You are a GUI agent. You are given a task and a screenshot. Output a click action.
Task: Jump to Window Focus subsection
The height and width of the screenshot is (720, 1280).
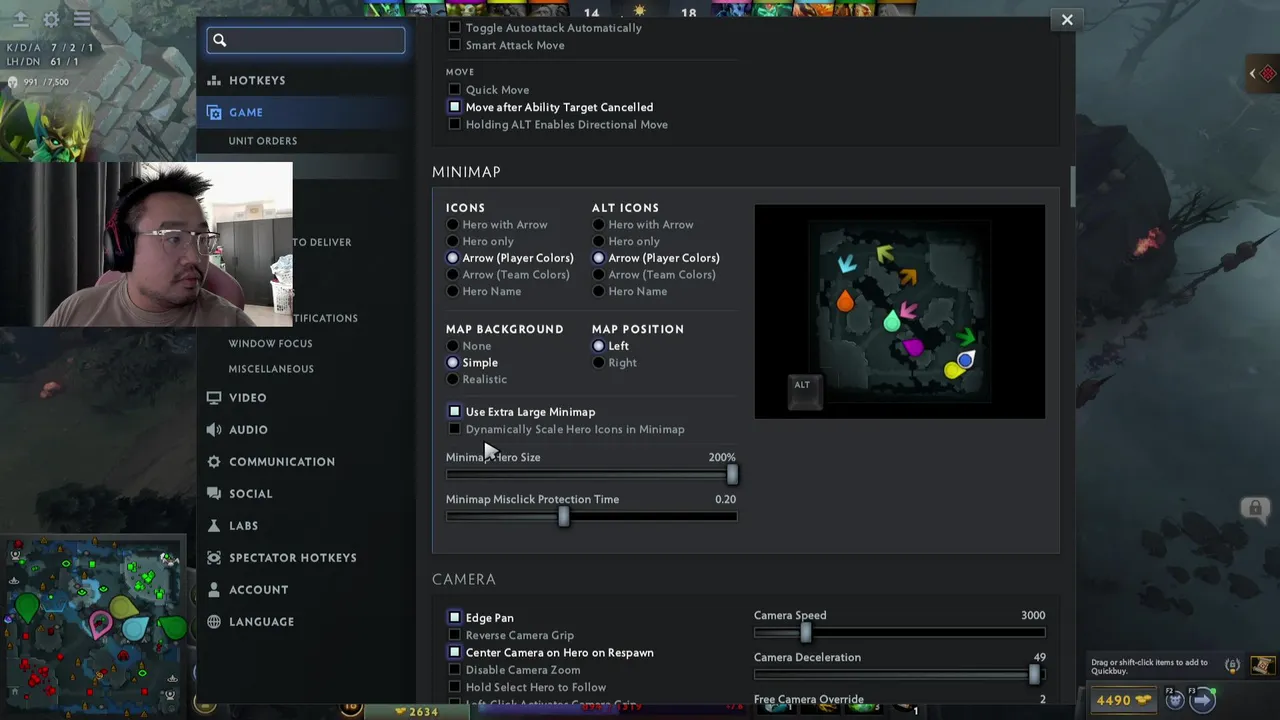(270, 343)
